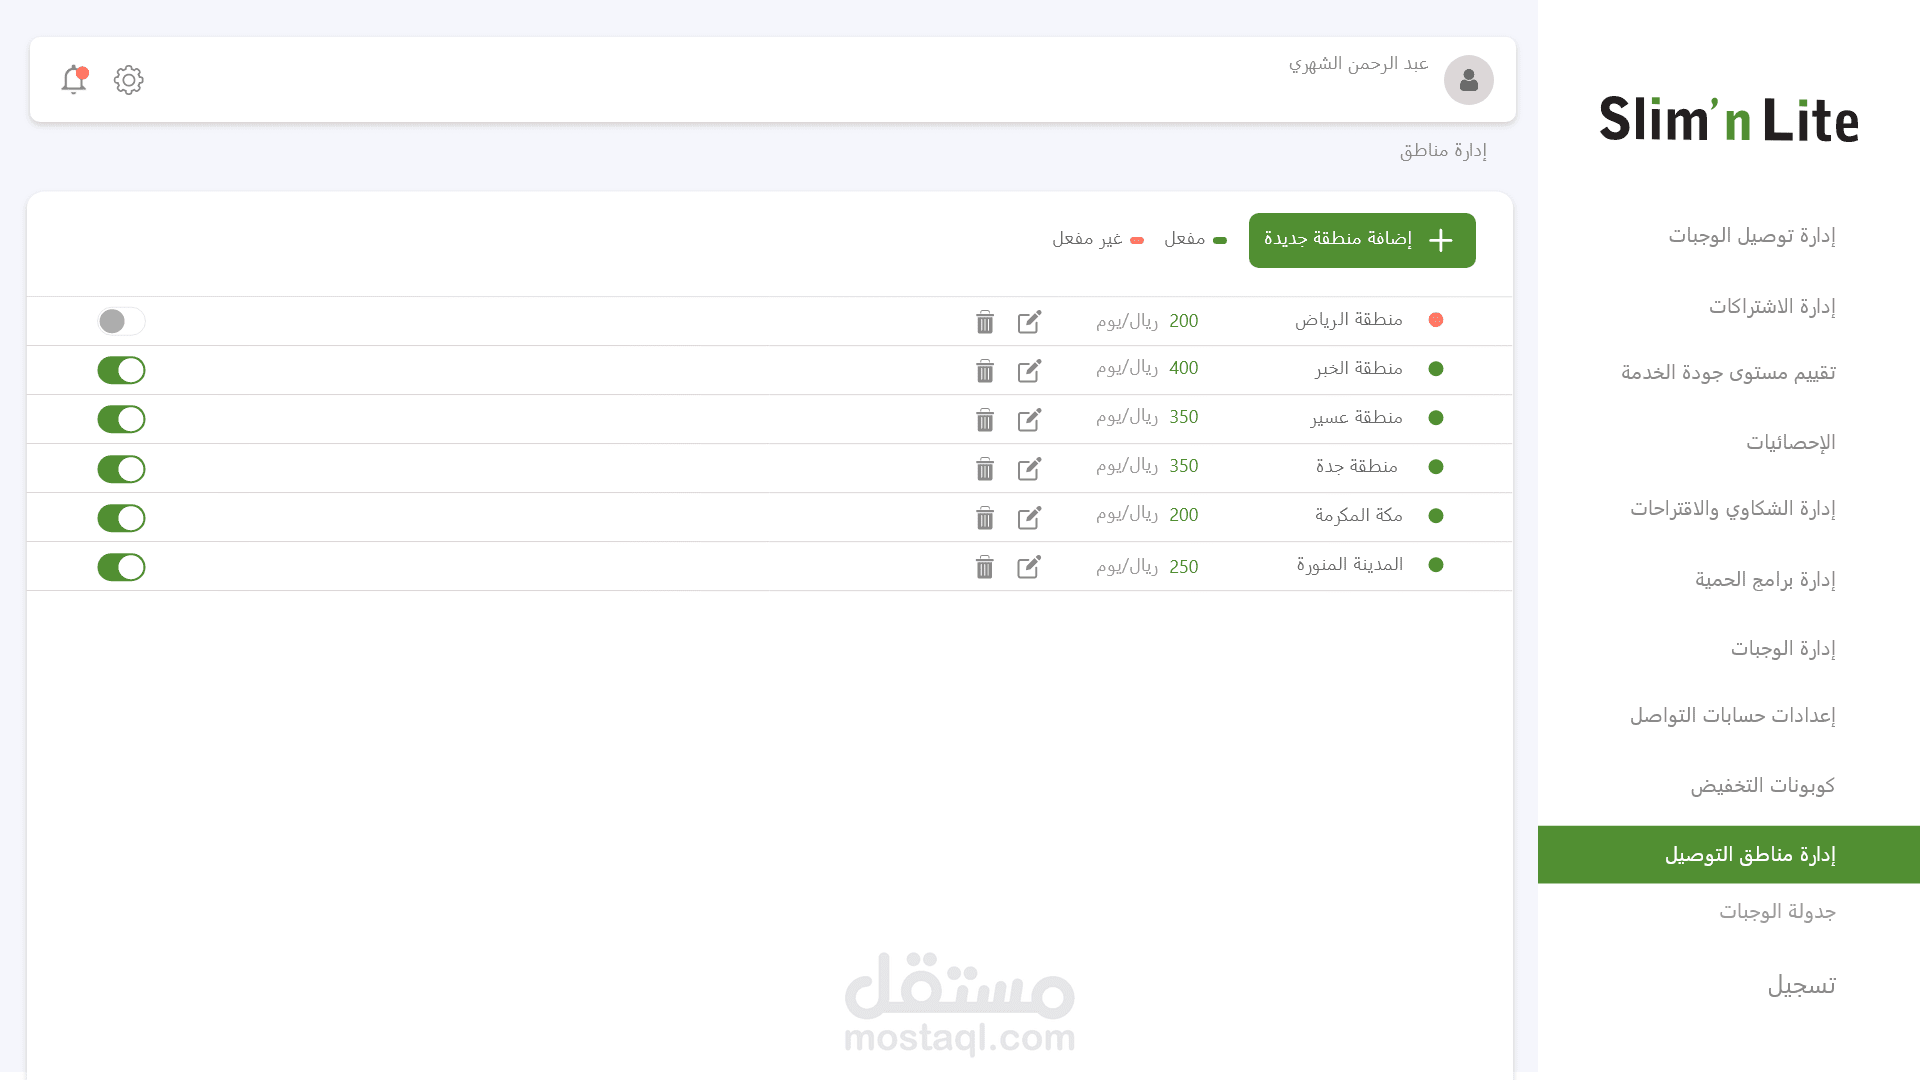Disable the منطقة الخبر region toggle
Screen dimensions: 1920x1080
point(121,370)
